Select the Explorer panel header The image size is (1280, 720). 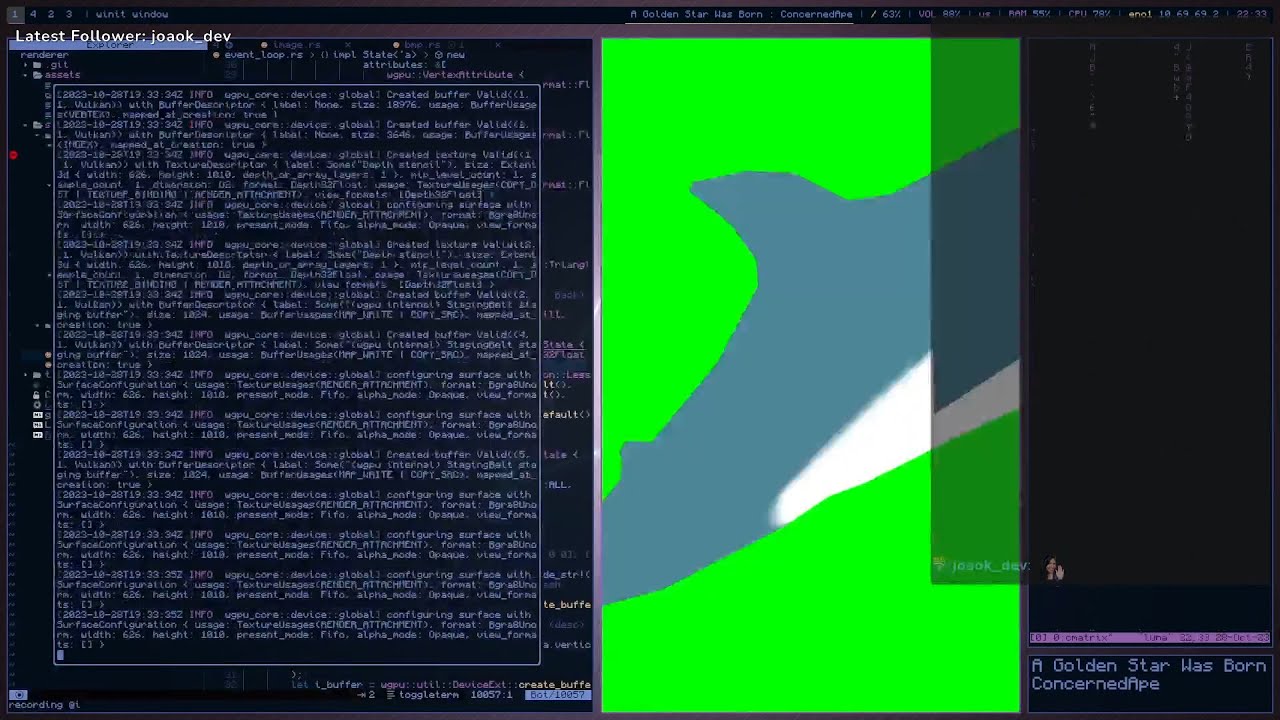pos(110,45)
